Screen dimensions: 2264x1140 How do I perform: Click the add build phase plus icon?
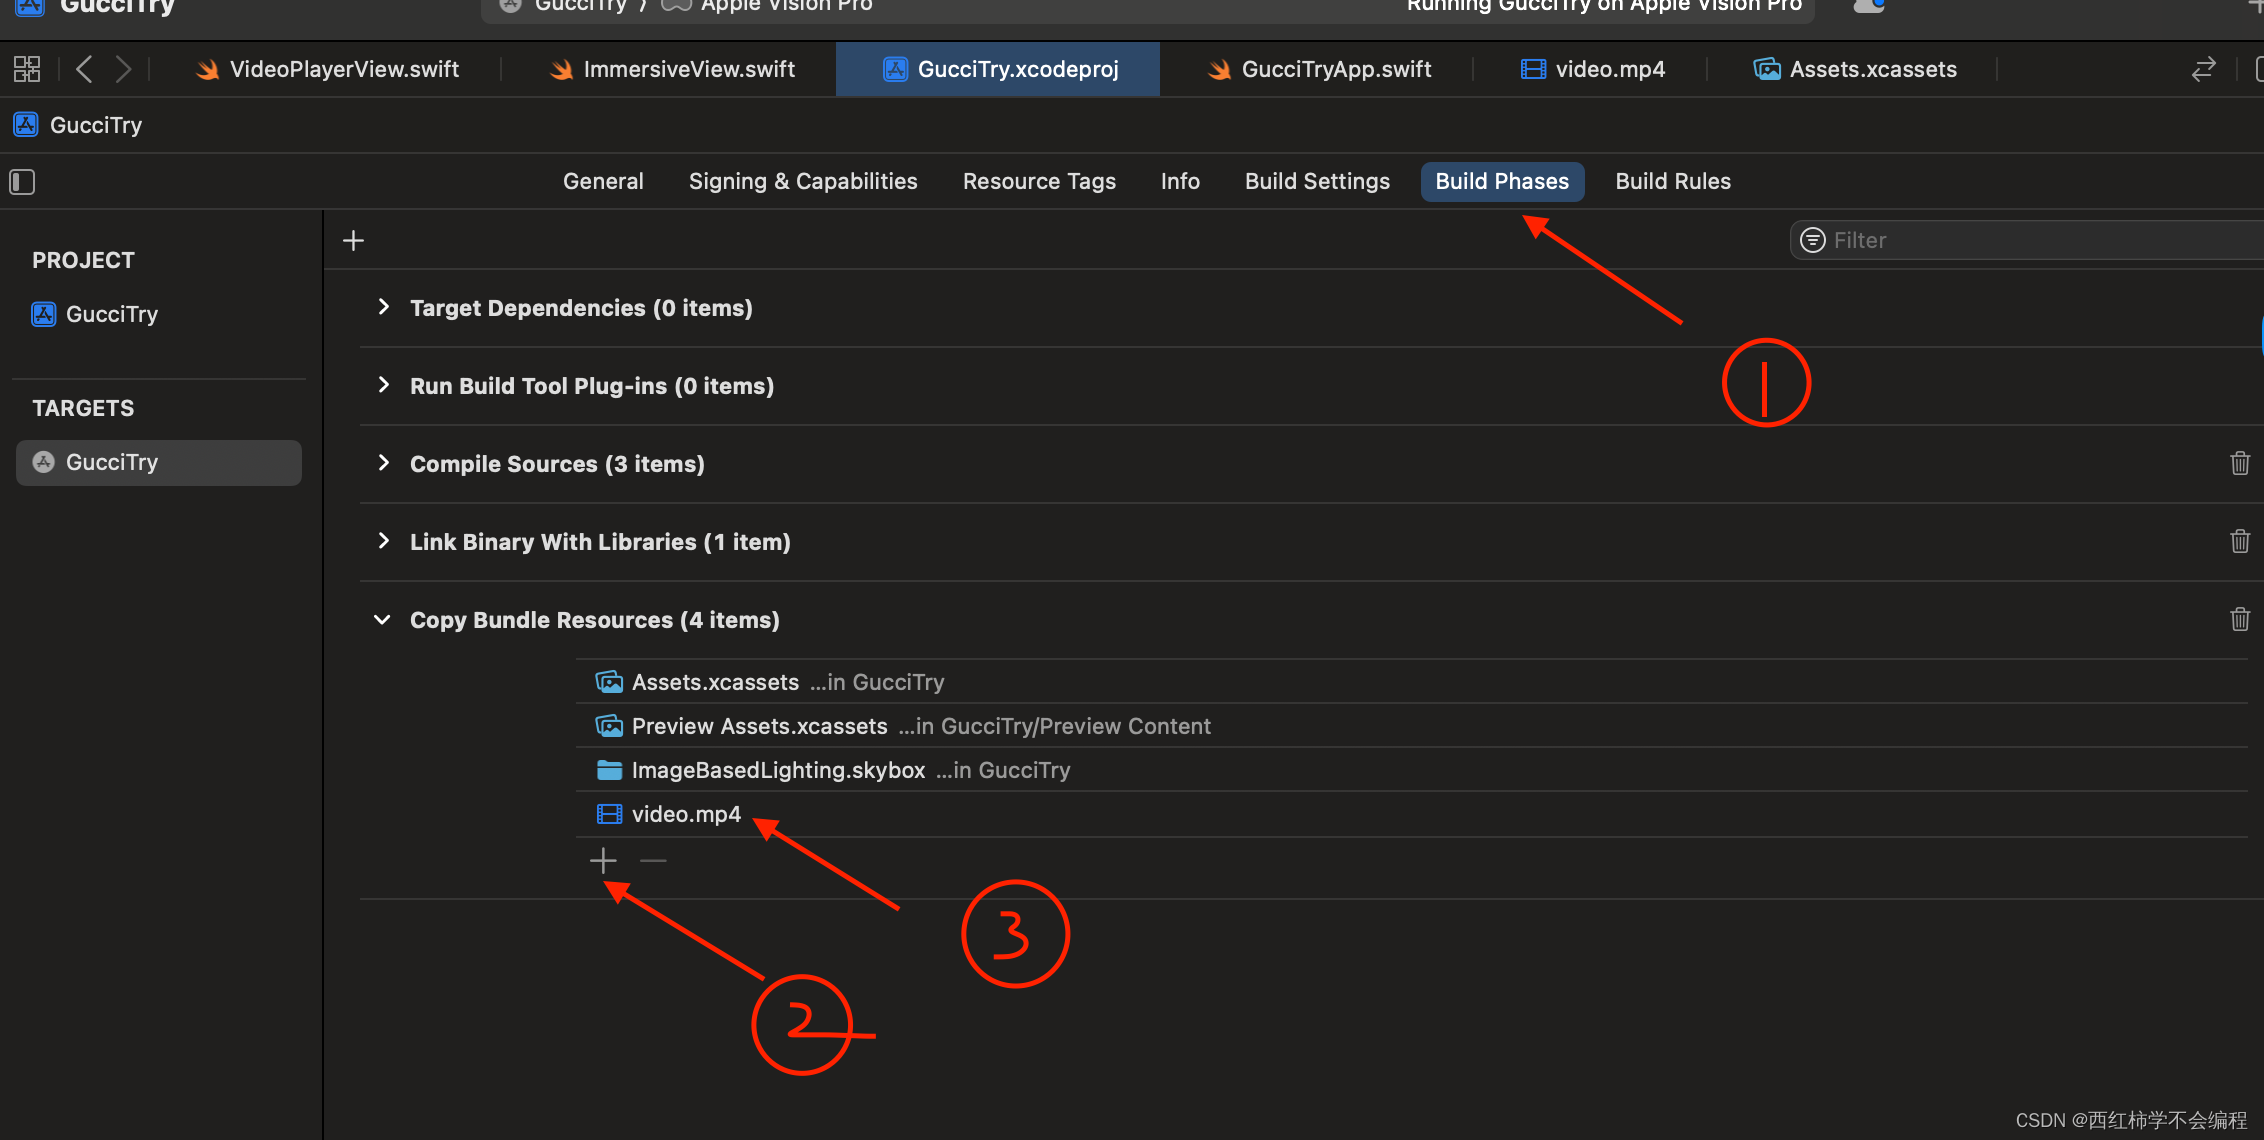pos(353,241)
